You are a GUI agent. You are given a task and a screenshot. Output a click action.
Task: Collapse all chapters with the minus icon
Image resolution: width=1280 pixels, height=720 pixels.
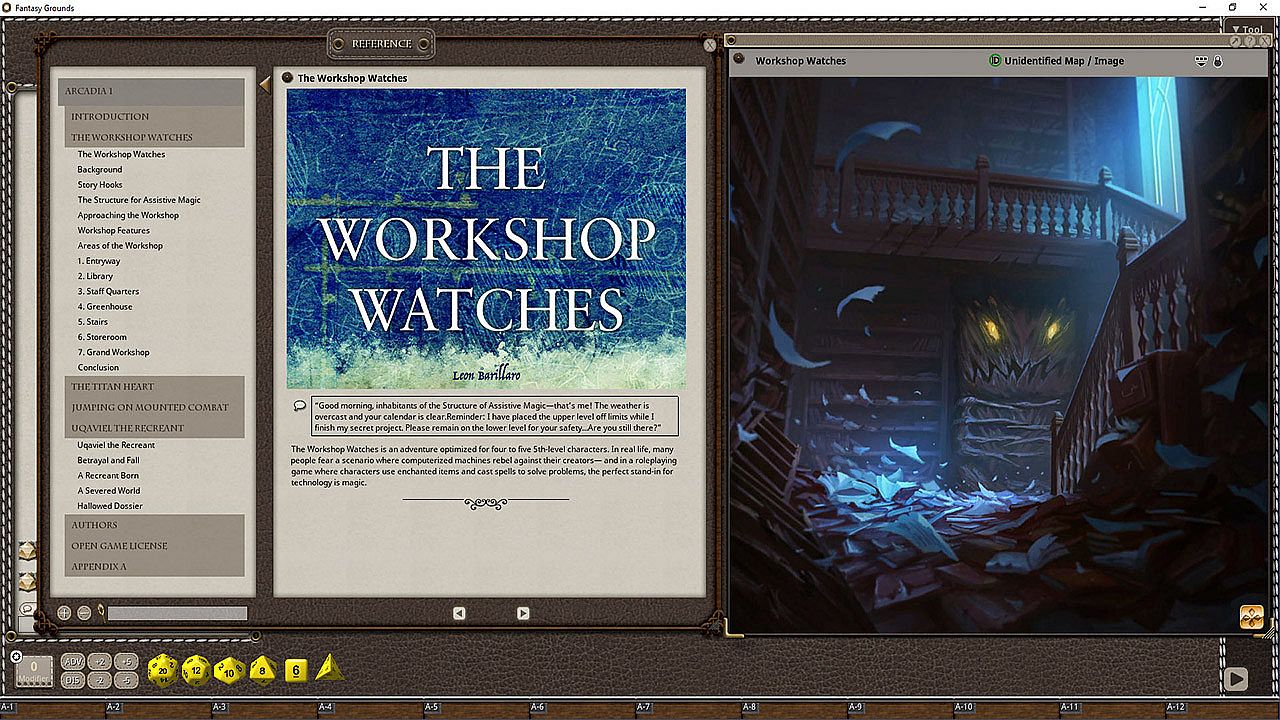point(84,613)
